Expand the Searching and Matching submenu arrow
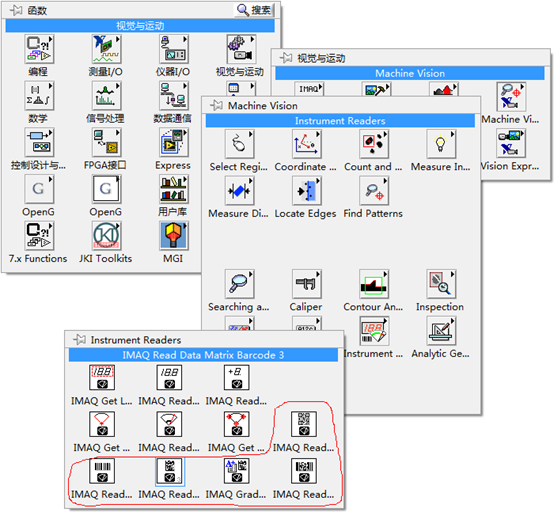554x512 pixels. (x=251, y=274)
